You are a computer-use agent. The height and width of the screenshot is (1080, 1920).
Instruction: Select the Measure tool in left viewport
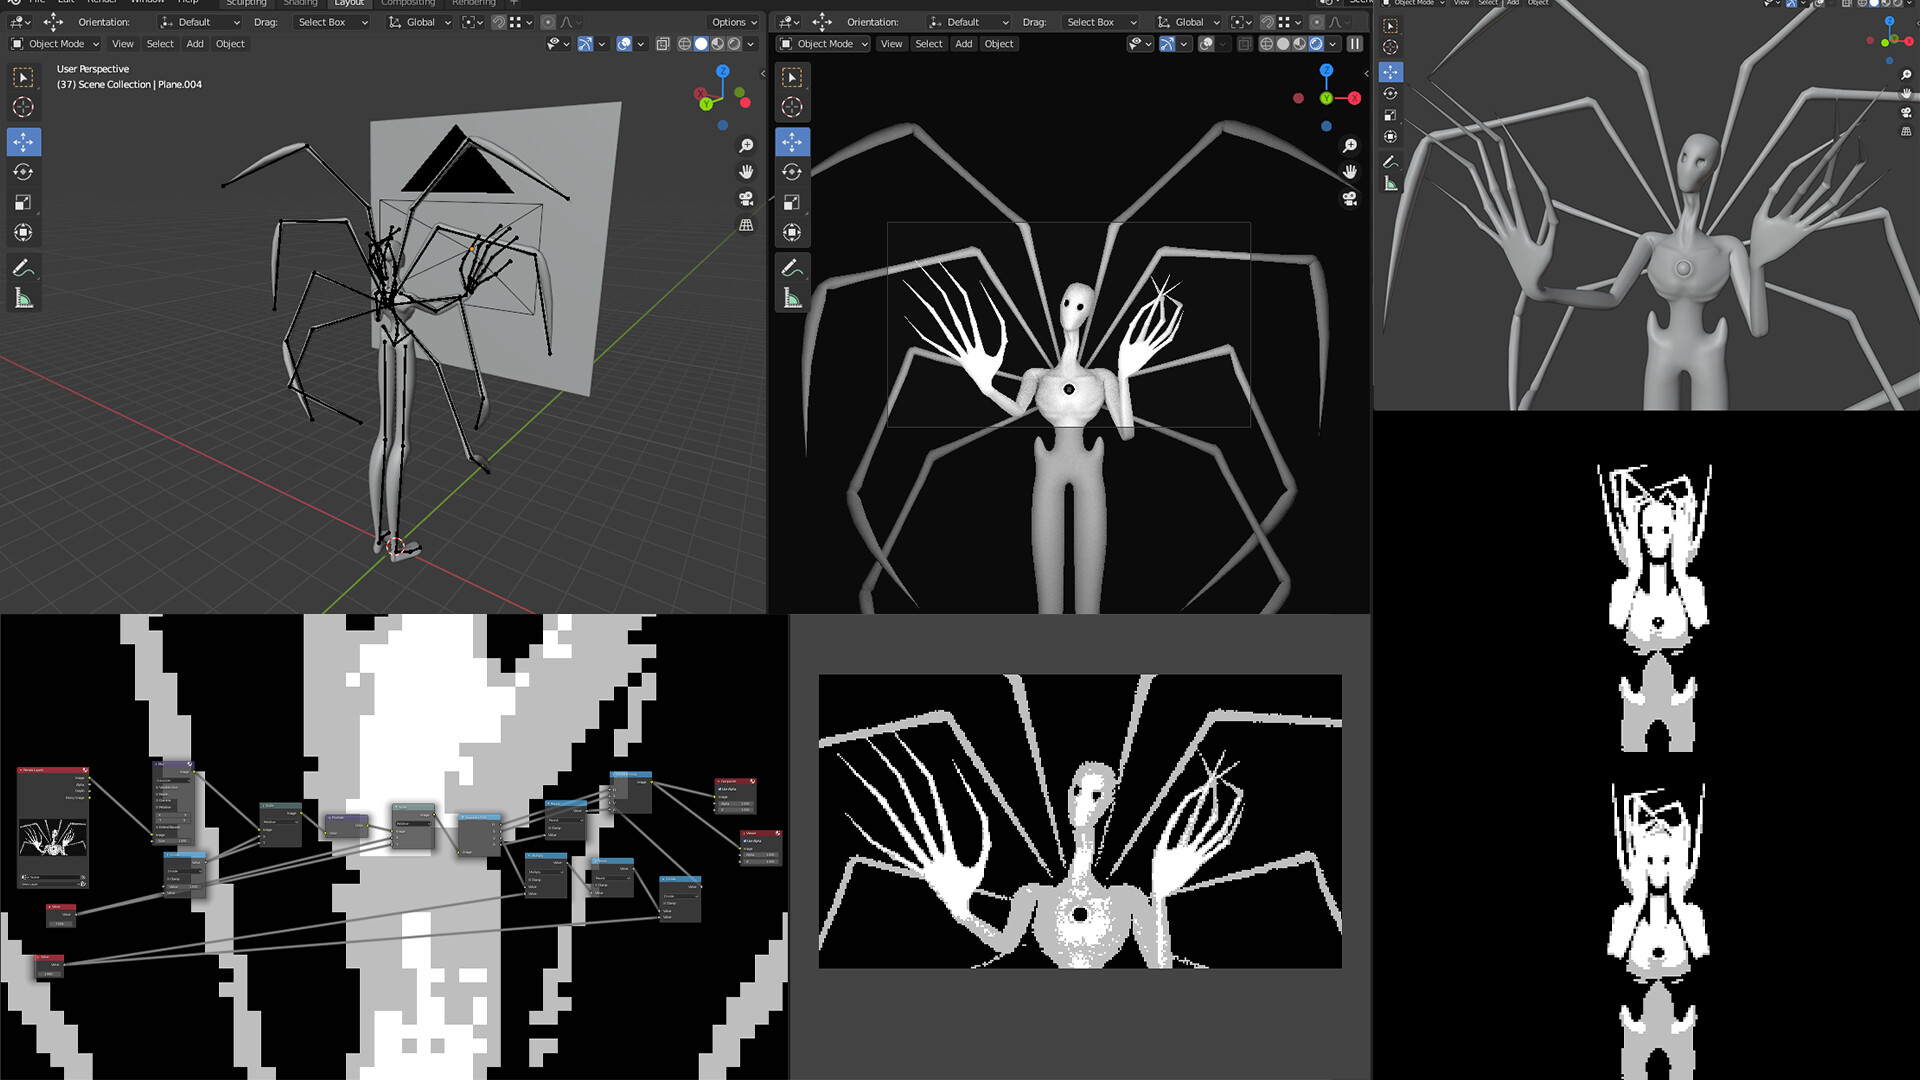(x=23, y=298)
